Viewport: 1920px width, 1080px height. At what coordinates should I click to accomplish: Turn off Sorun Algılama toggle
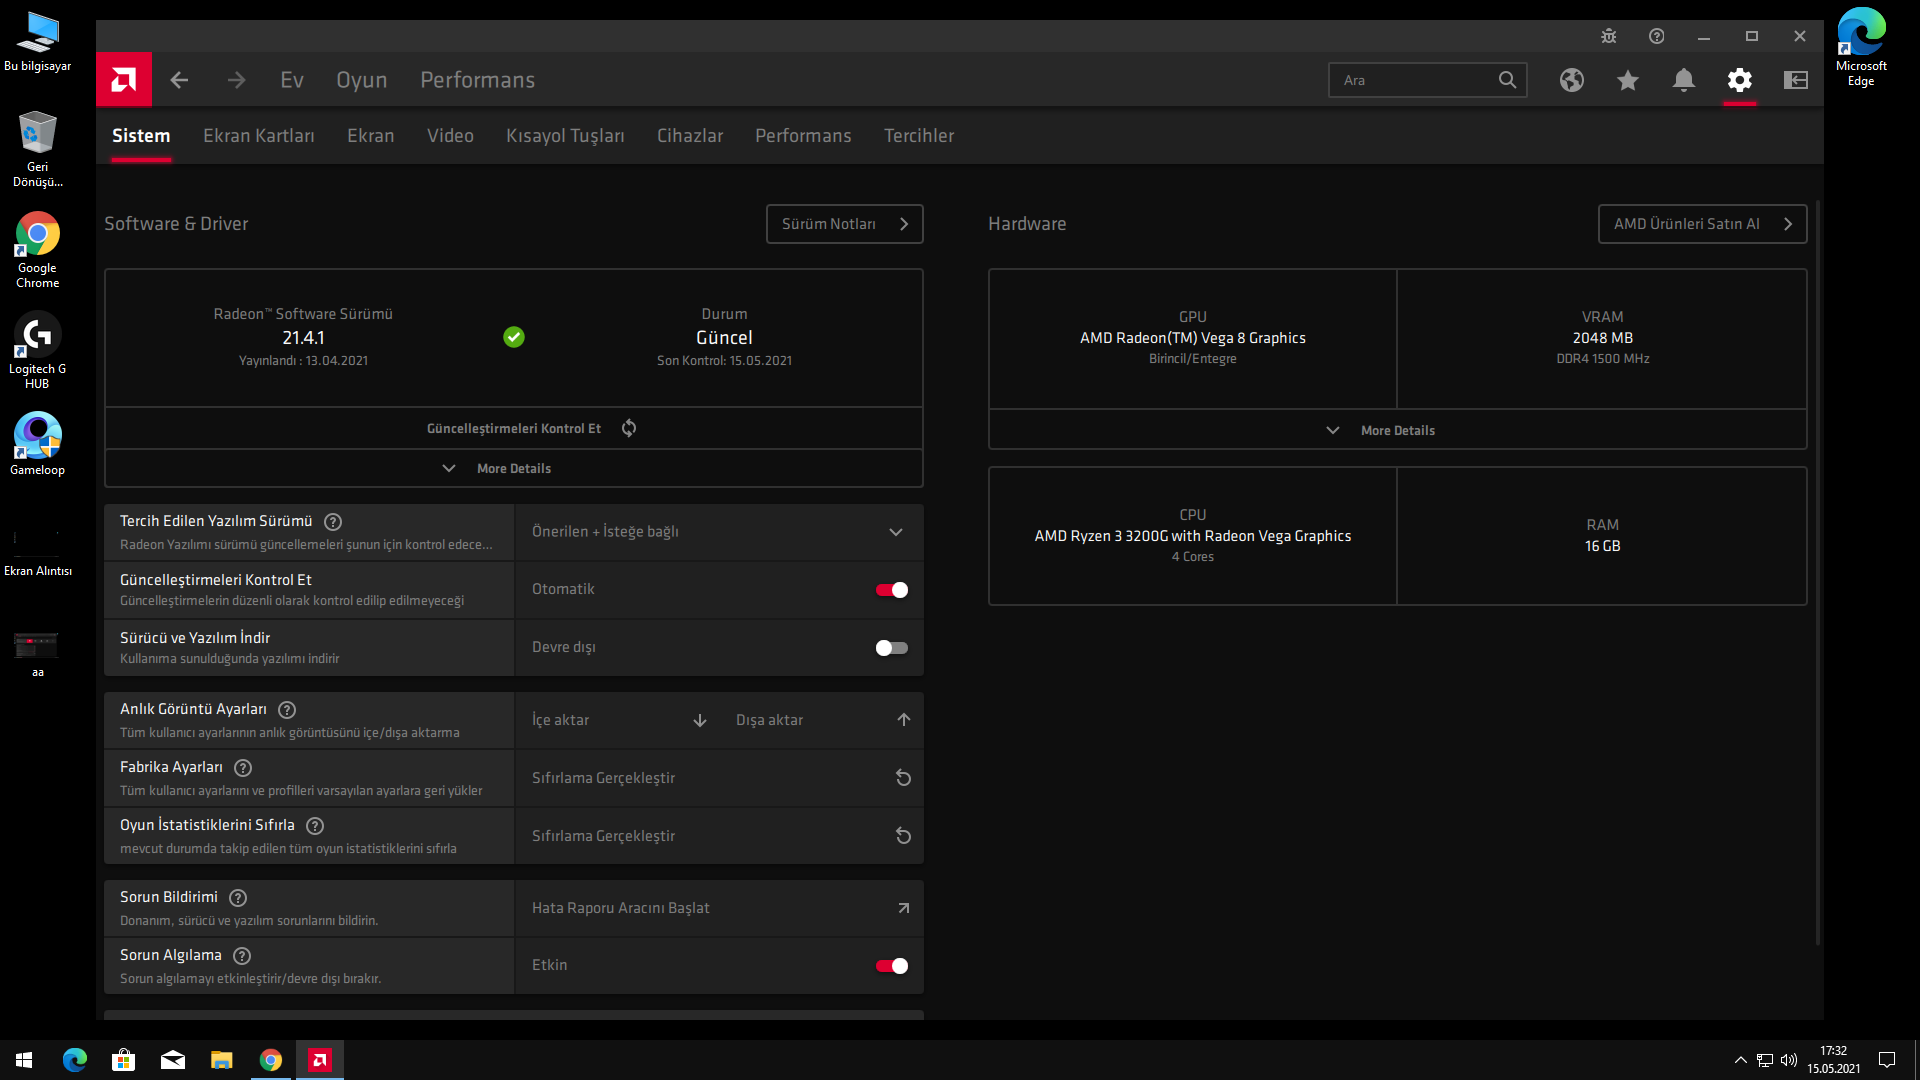pyautogui.click(x=891, y=966)
